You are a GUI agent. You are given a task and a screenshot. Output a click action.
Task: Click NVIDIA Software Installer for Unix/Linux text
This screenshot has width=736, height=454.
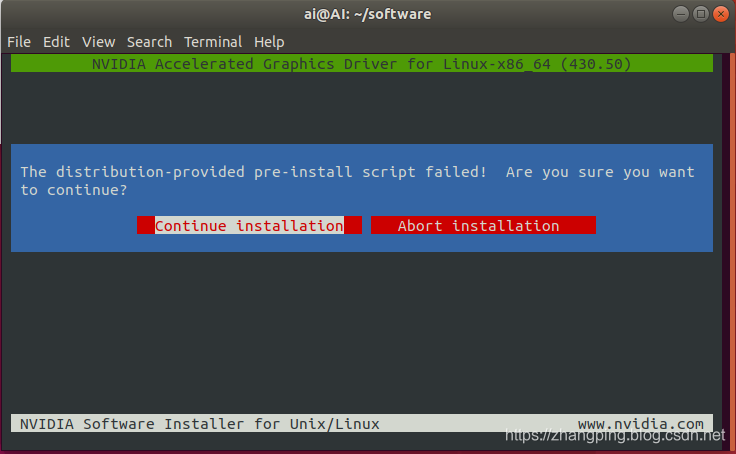[x=199, y=424]
